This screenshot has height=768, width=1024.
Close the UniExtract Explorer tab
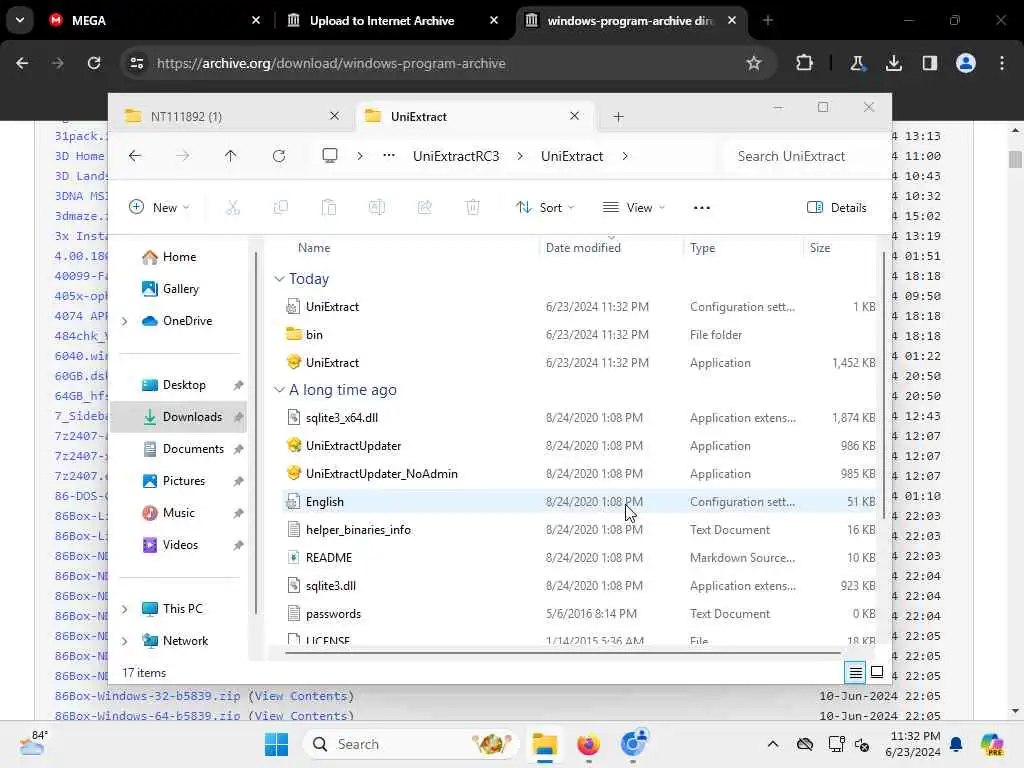574,116
